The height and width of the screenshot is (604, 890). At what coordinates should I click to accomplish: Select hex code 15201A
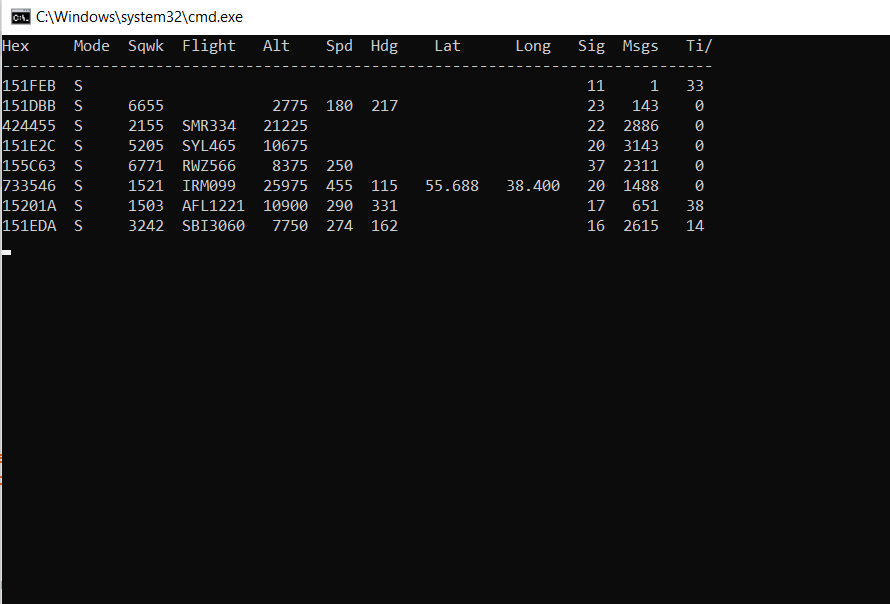(29, 205)
